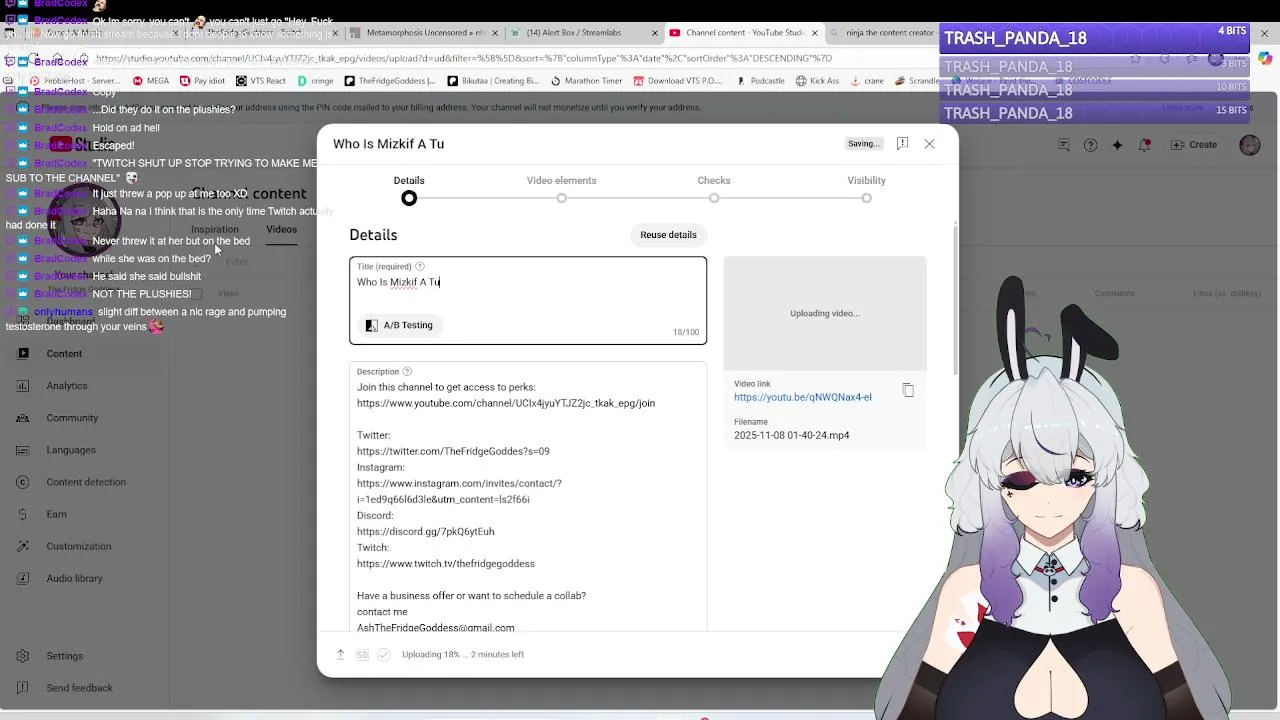
Task: Click the filename 2025-11-08 01-40-24.mp4 text
Action: [x=791, y=436]
